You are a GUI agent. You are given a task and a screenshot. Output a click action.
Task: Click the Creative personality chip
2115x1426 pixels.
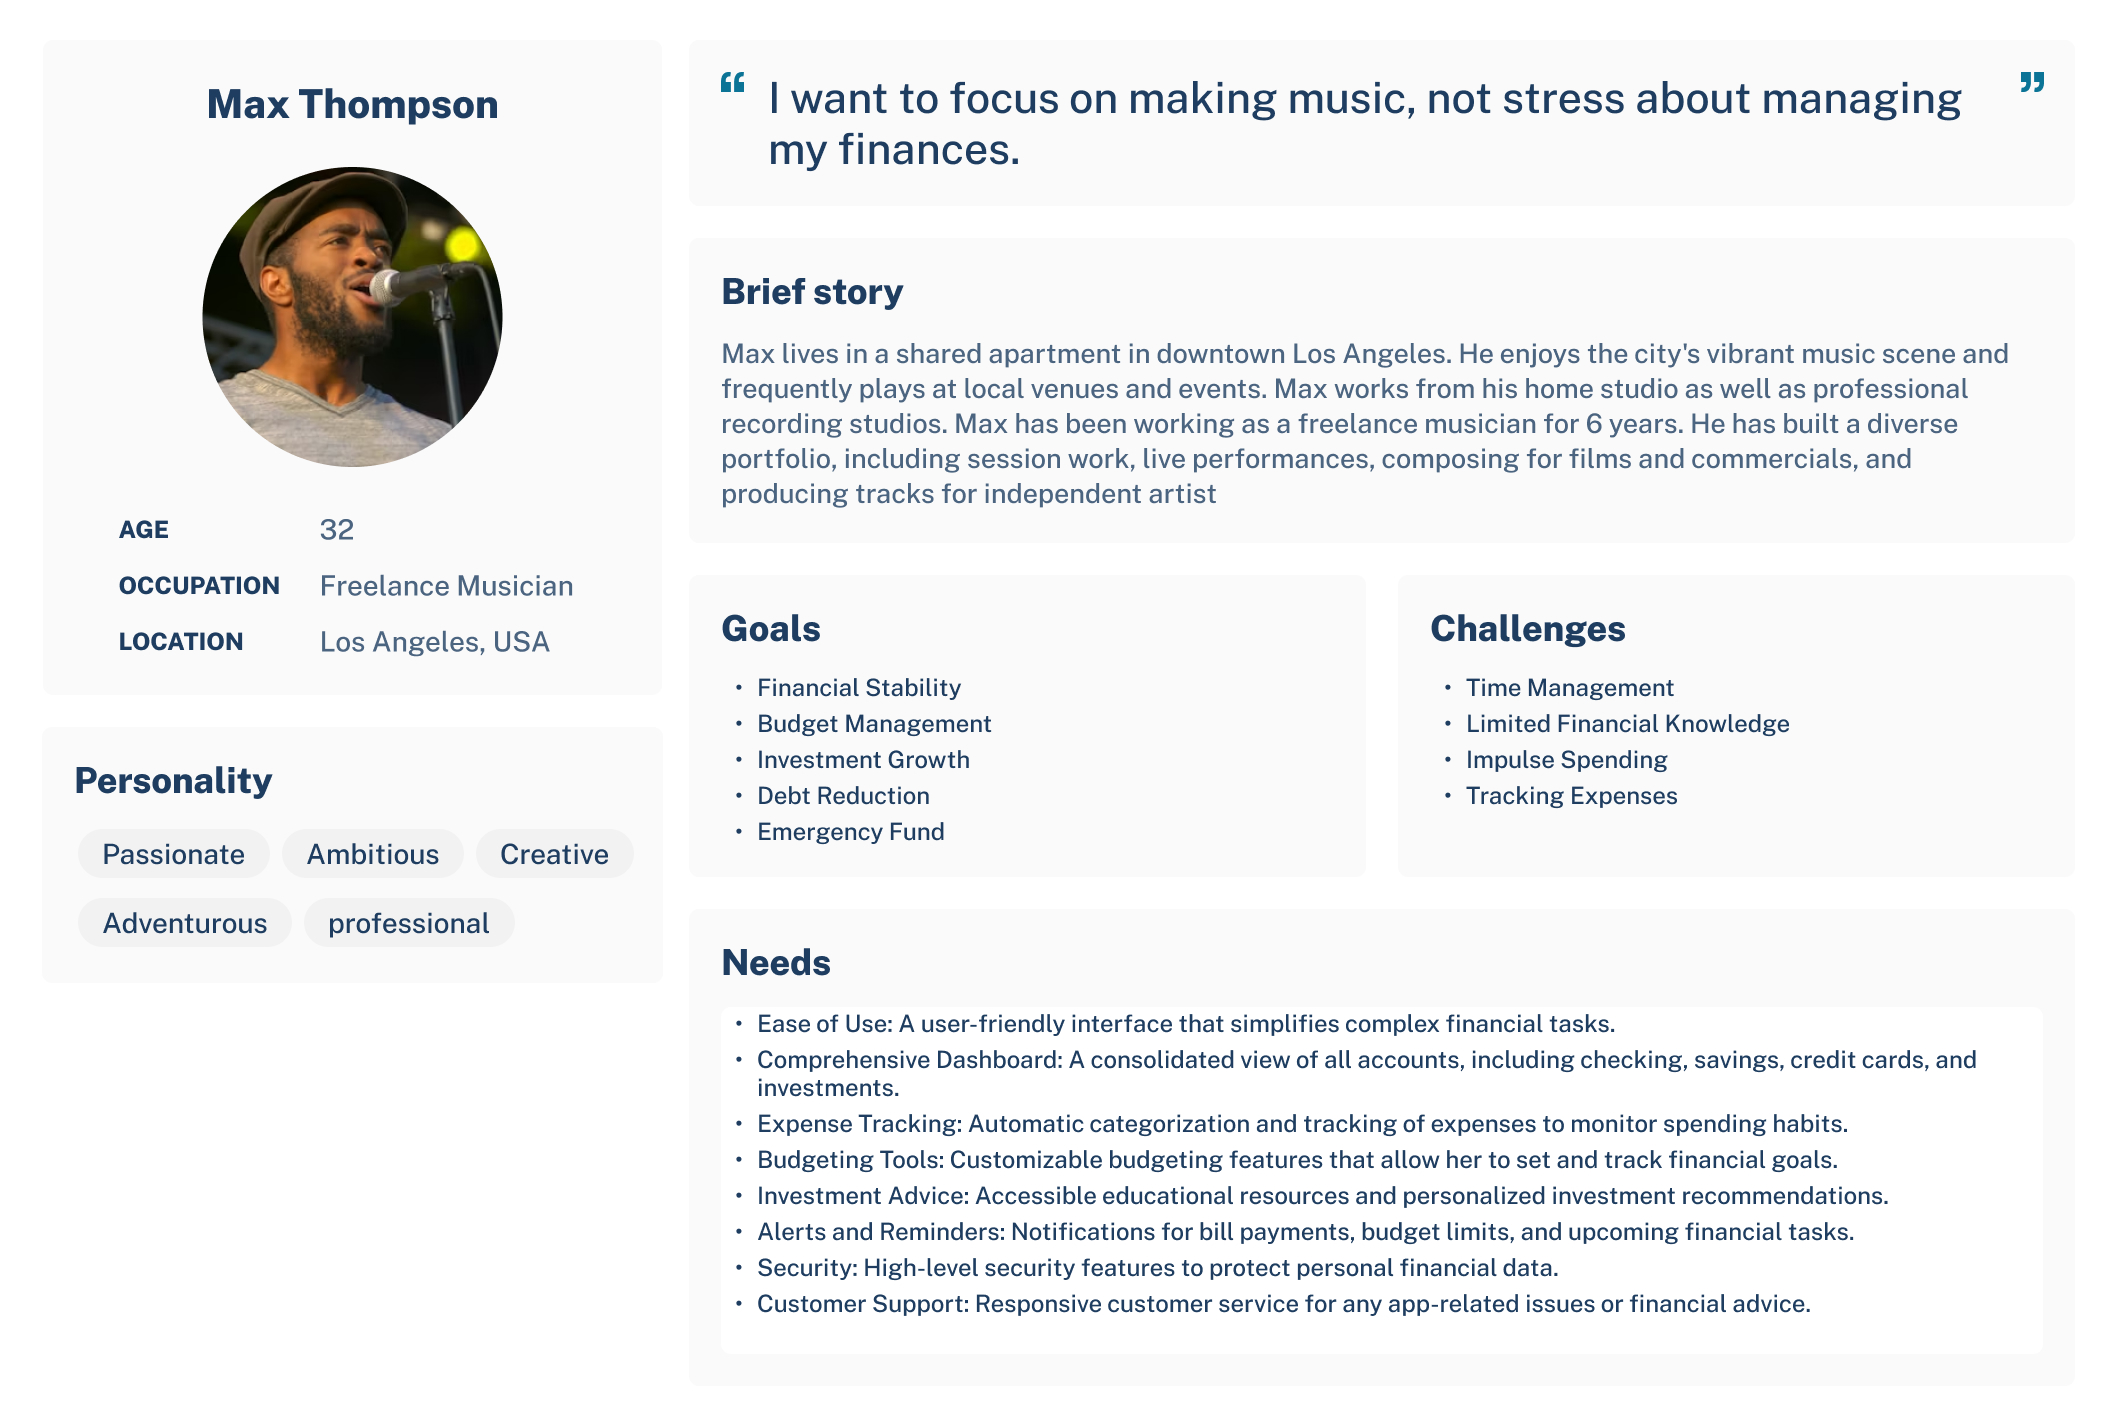554,854
